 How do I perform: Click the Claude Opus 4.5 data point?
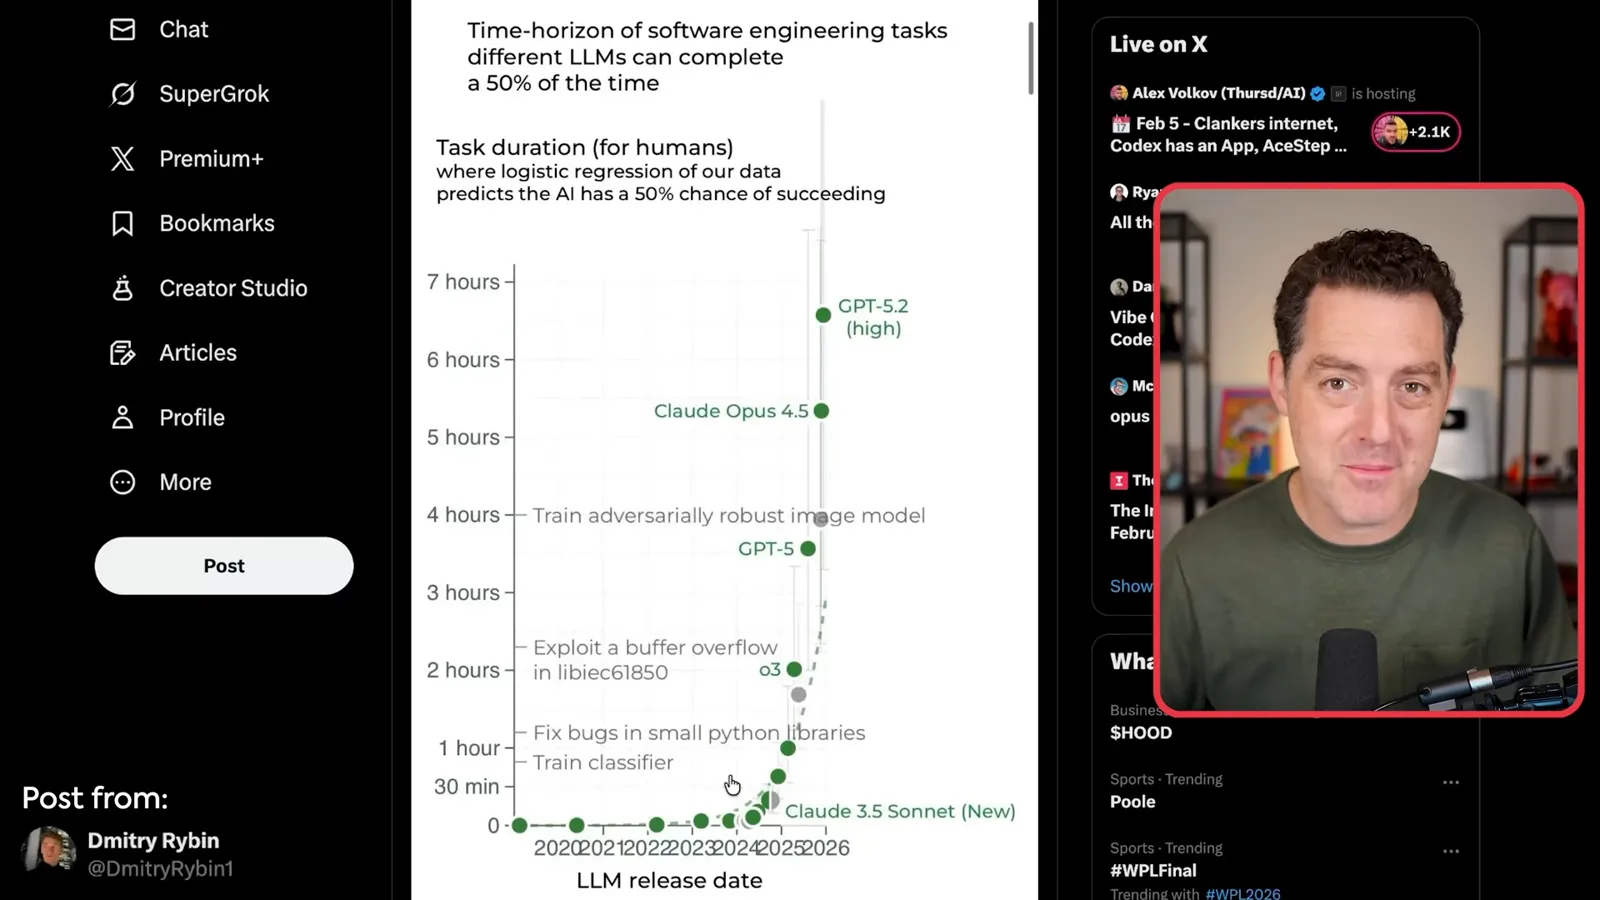[x=821, y=411]
